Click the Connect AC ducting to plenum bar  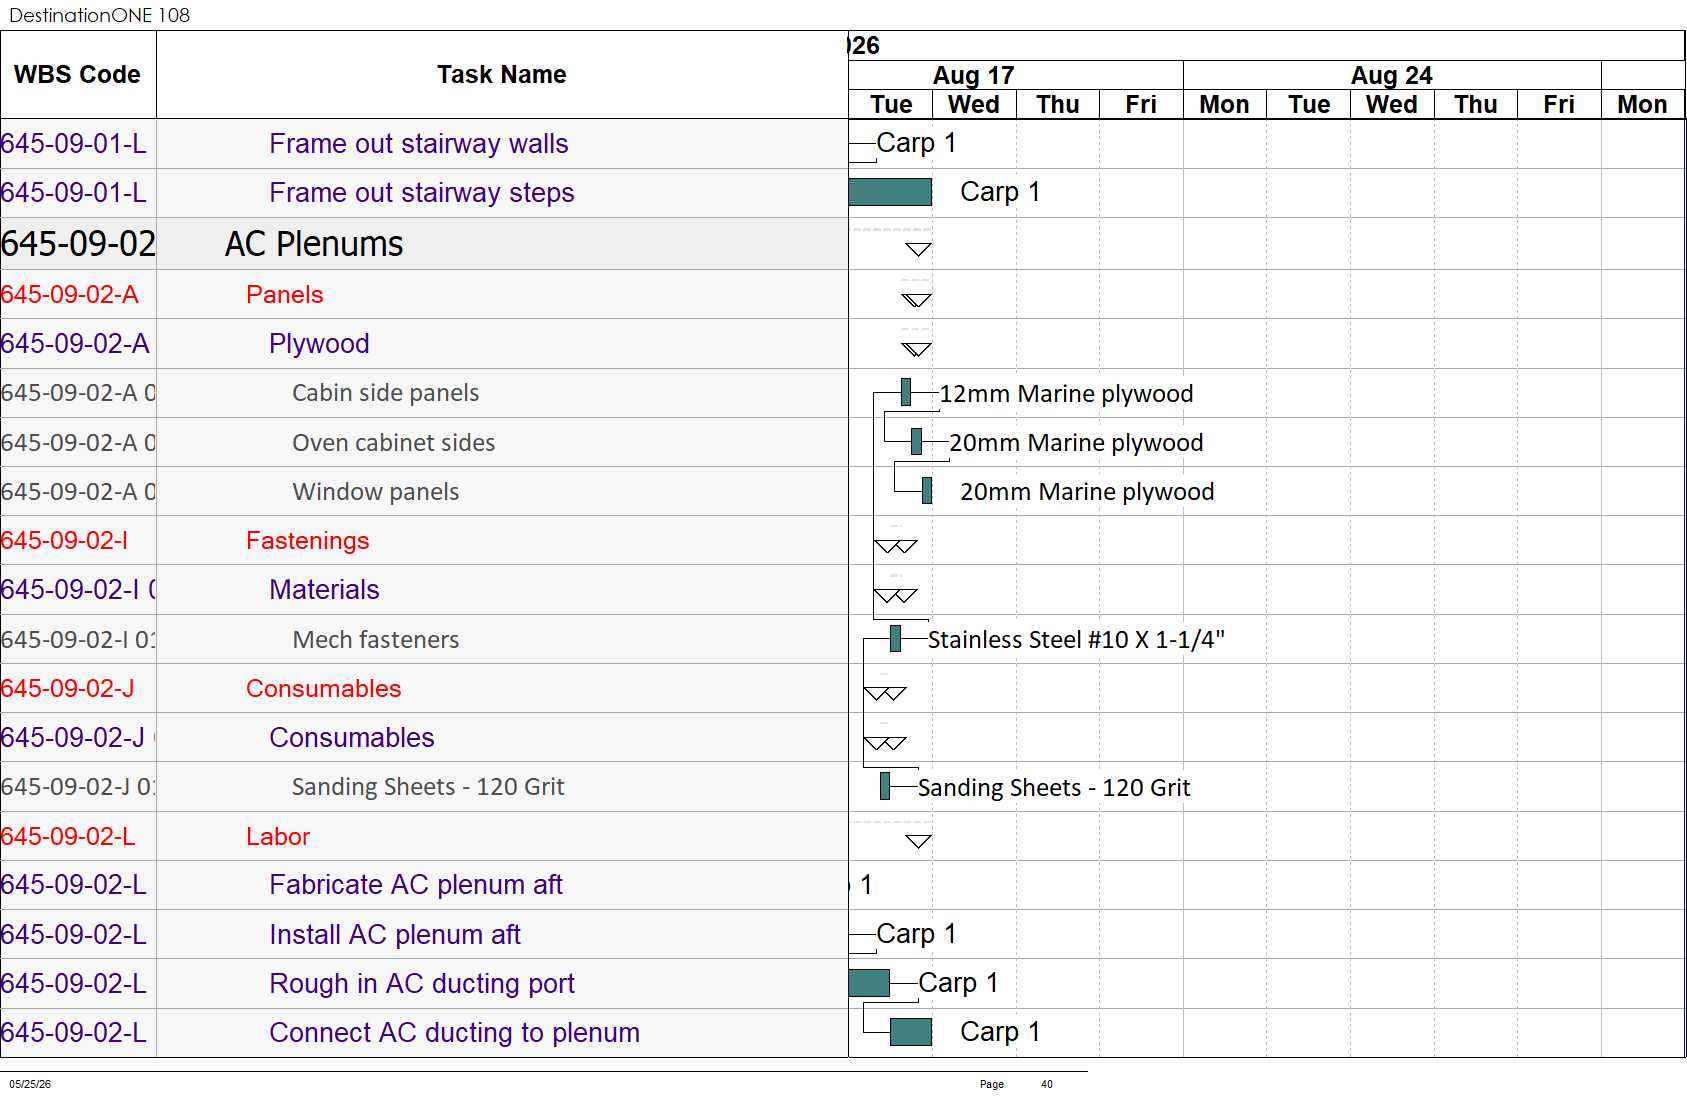pos(911,1032)
